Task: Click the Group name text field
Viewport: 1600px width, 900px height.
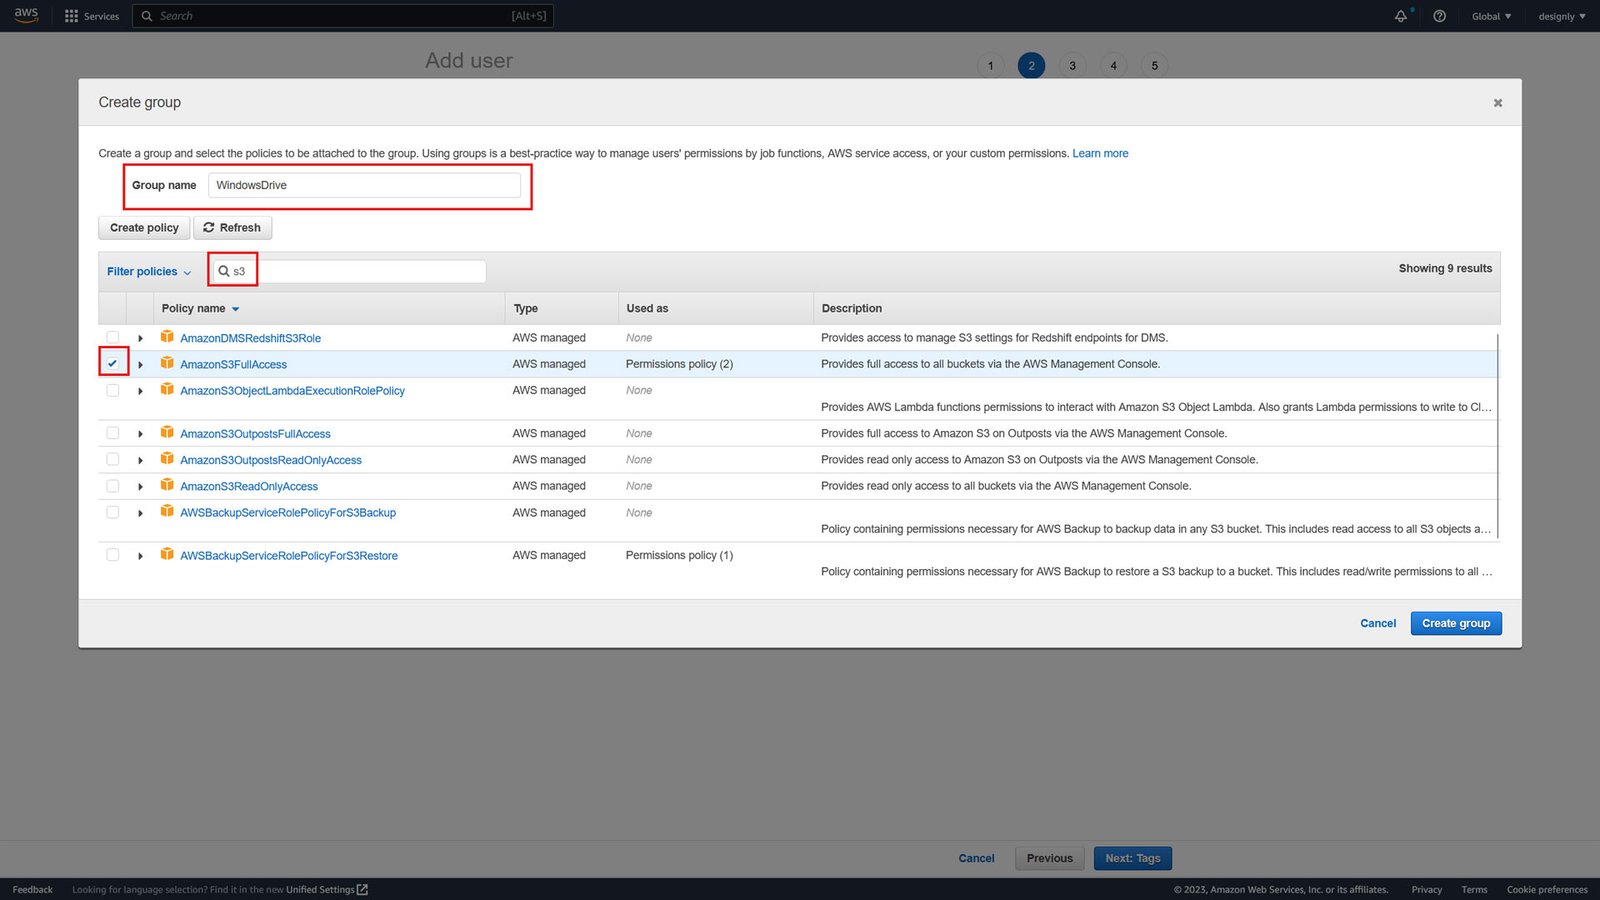Action: click(x=364, y=185)
